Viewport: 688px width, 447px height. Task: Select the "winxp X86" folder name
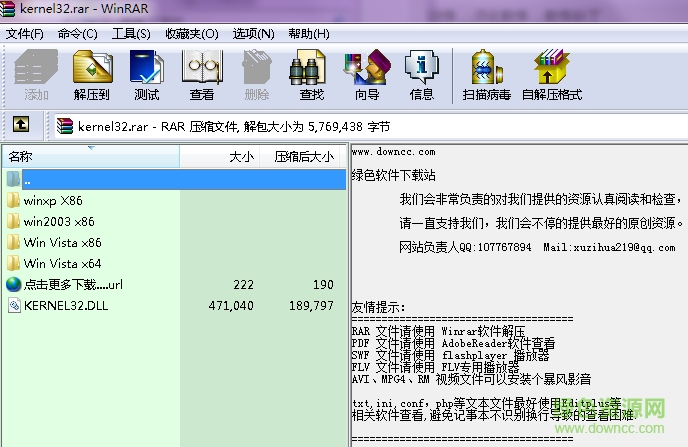pyautogui.click(x=53, y=200)
